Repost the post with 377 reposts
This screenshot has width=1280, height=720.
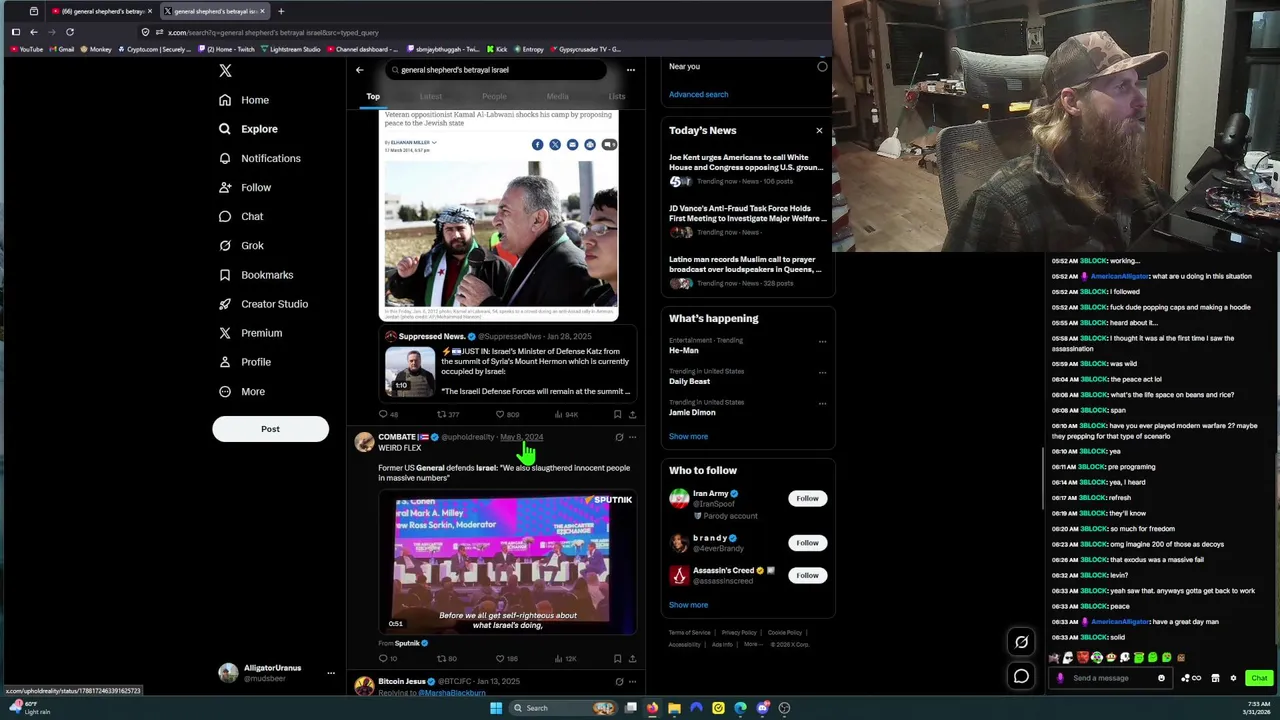tap(448, 414)
